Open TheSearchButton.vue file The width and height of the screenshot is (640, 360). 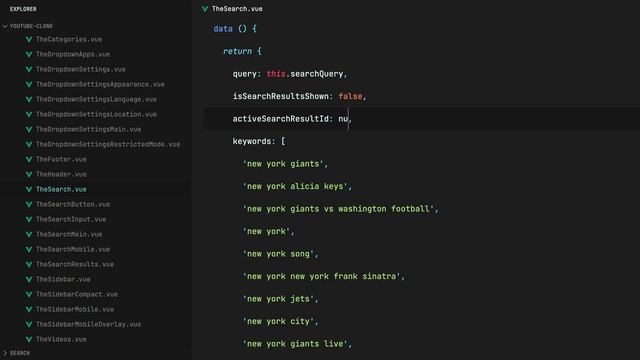click(x=73, y=204)
